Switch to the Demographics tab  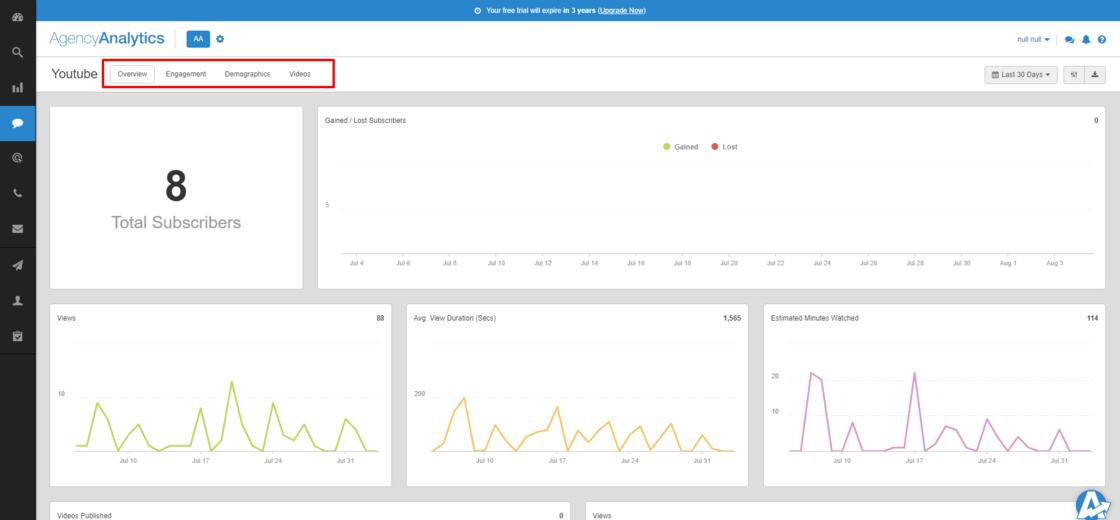pyautogui.click(x=247, y=74)
